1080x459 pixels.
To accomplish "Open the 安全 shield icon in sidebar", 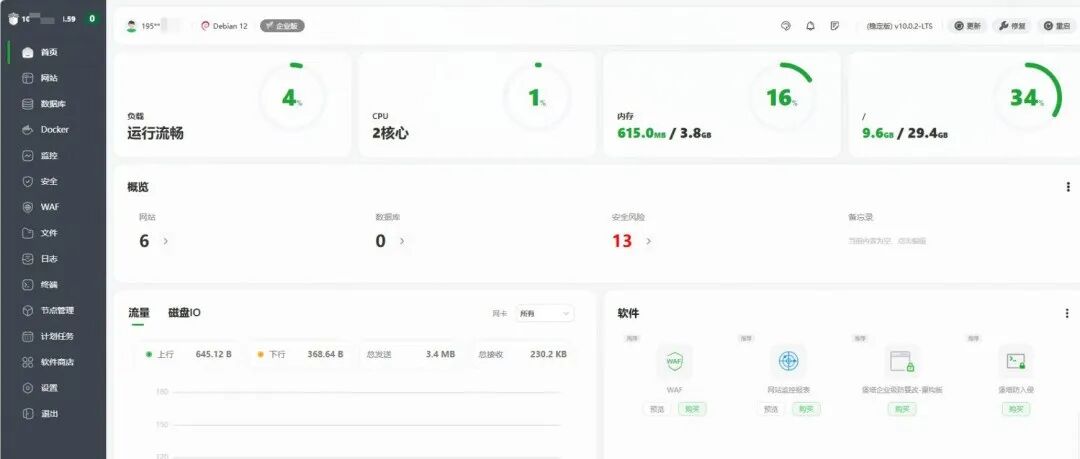I will coord(28,181).
